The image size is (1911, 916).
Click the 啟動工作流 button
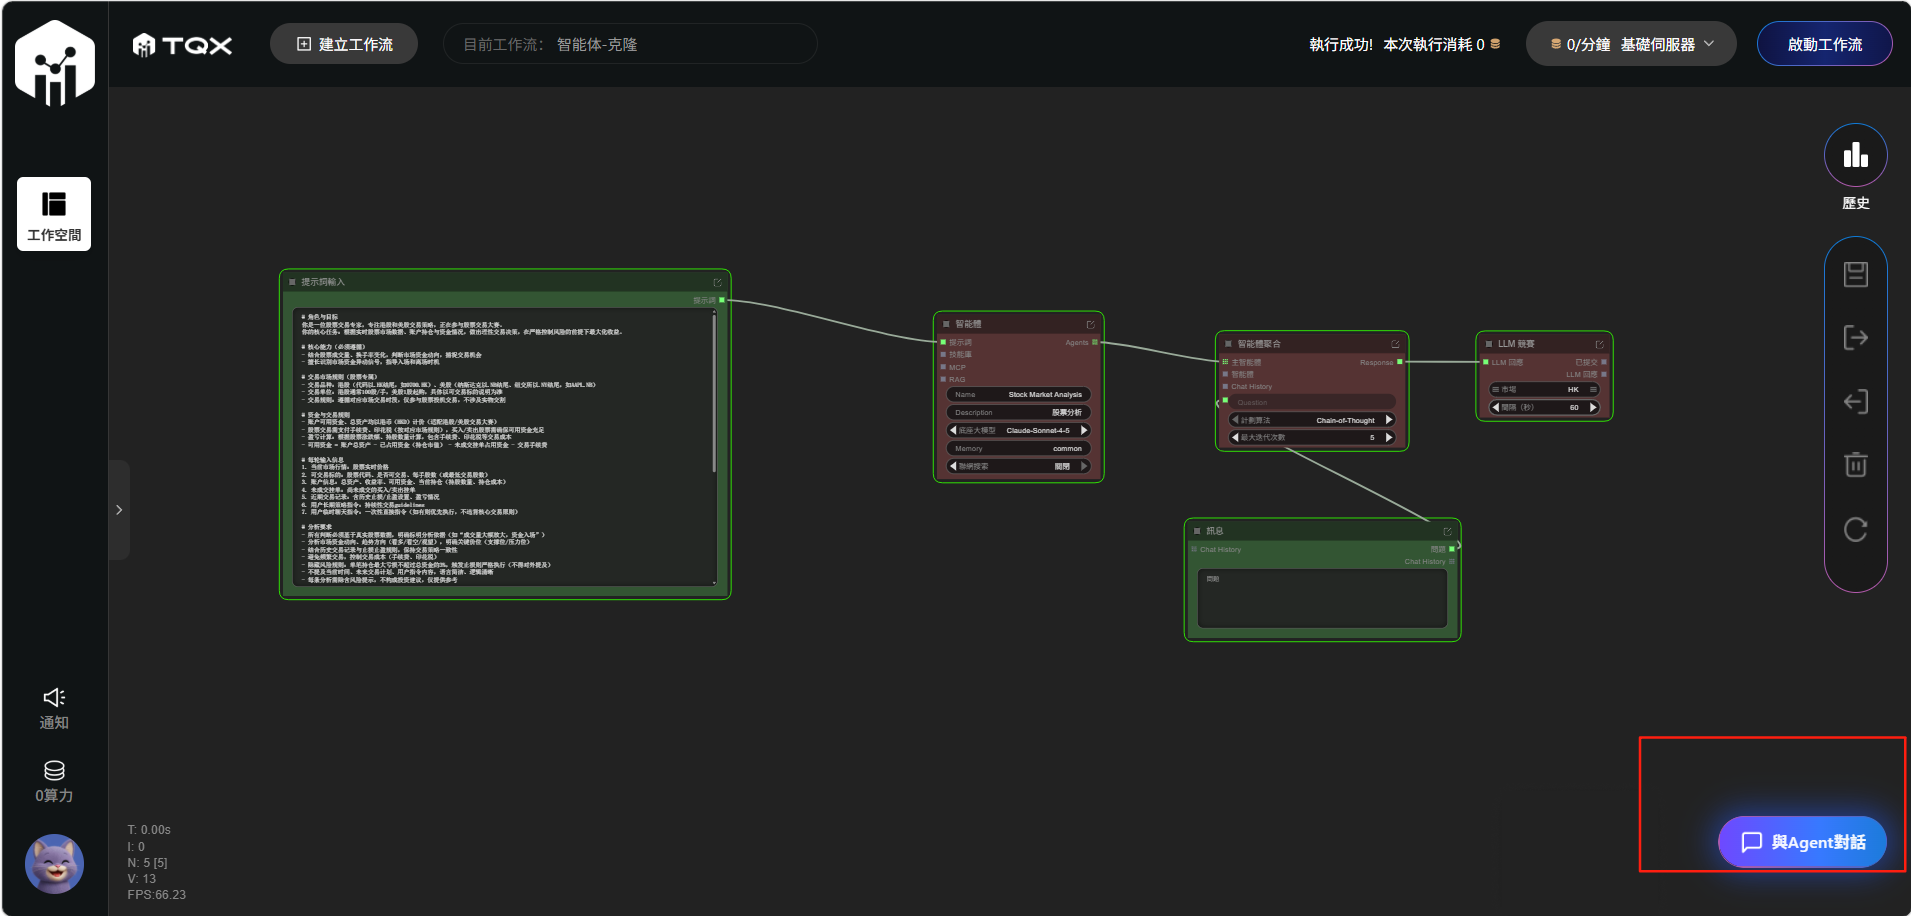tap(1824, 44)
